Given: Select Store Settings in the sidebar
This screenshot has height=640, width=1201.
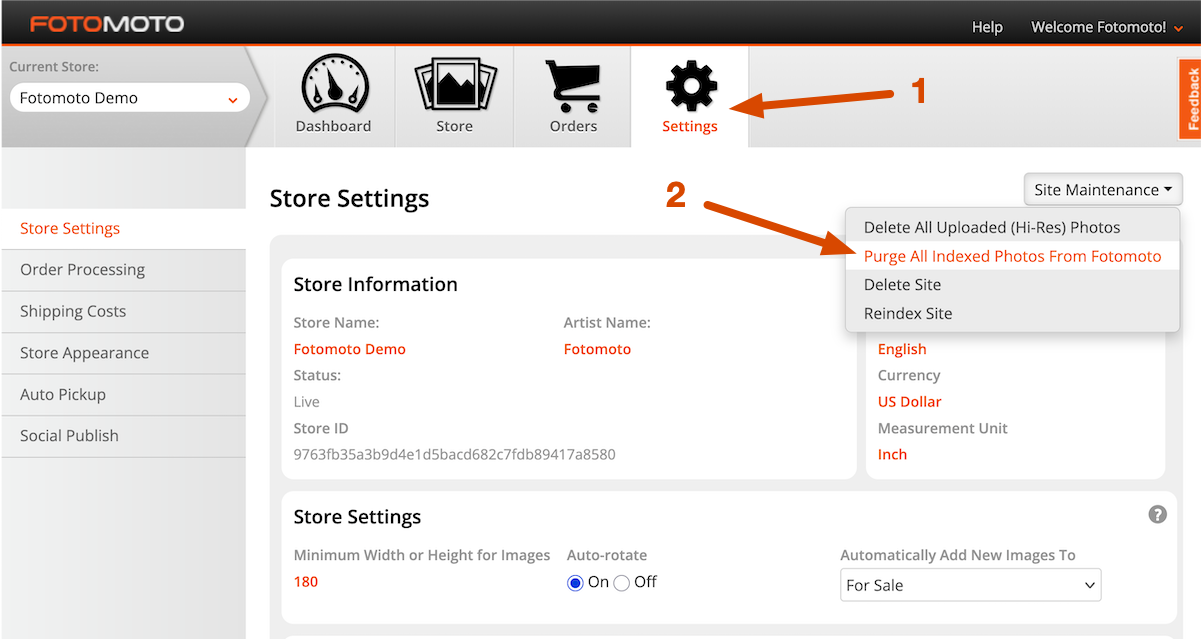Looking at the screenshot, I should [x=123, y=229].
